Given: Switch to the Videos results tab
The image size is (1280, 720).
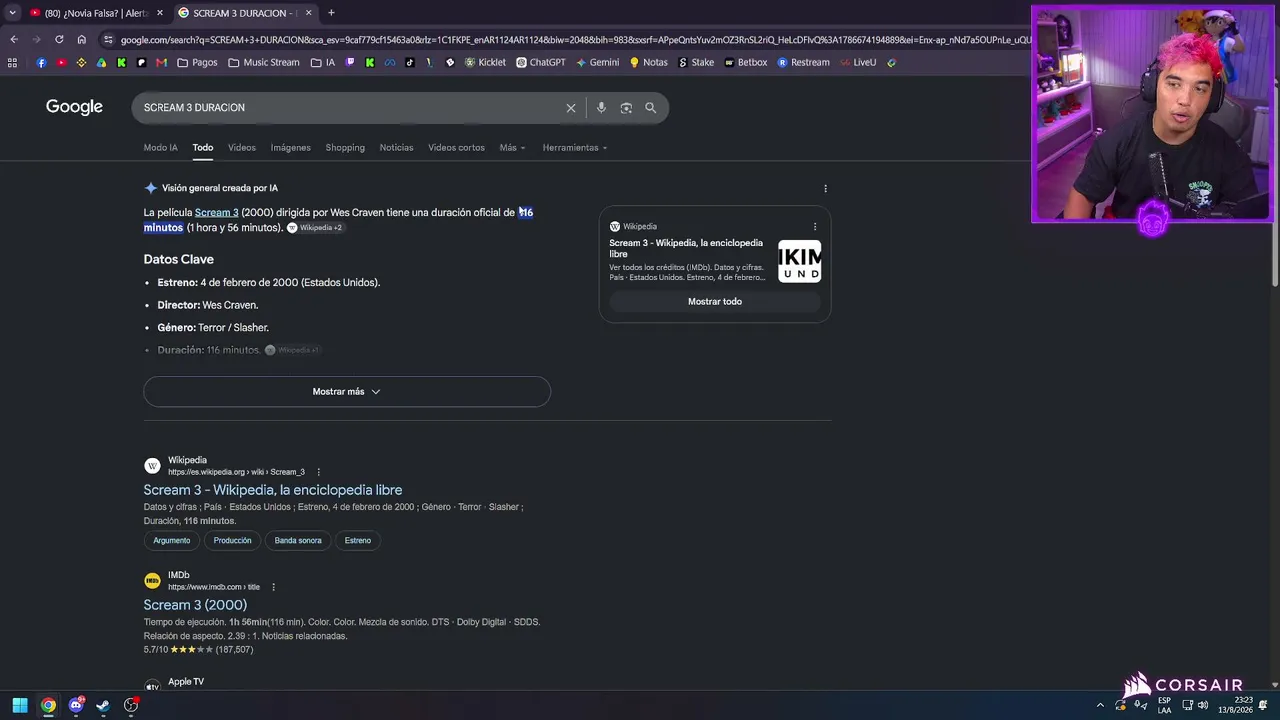Looking at the screenshot, I should (242, 148).
